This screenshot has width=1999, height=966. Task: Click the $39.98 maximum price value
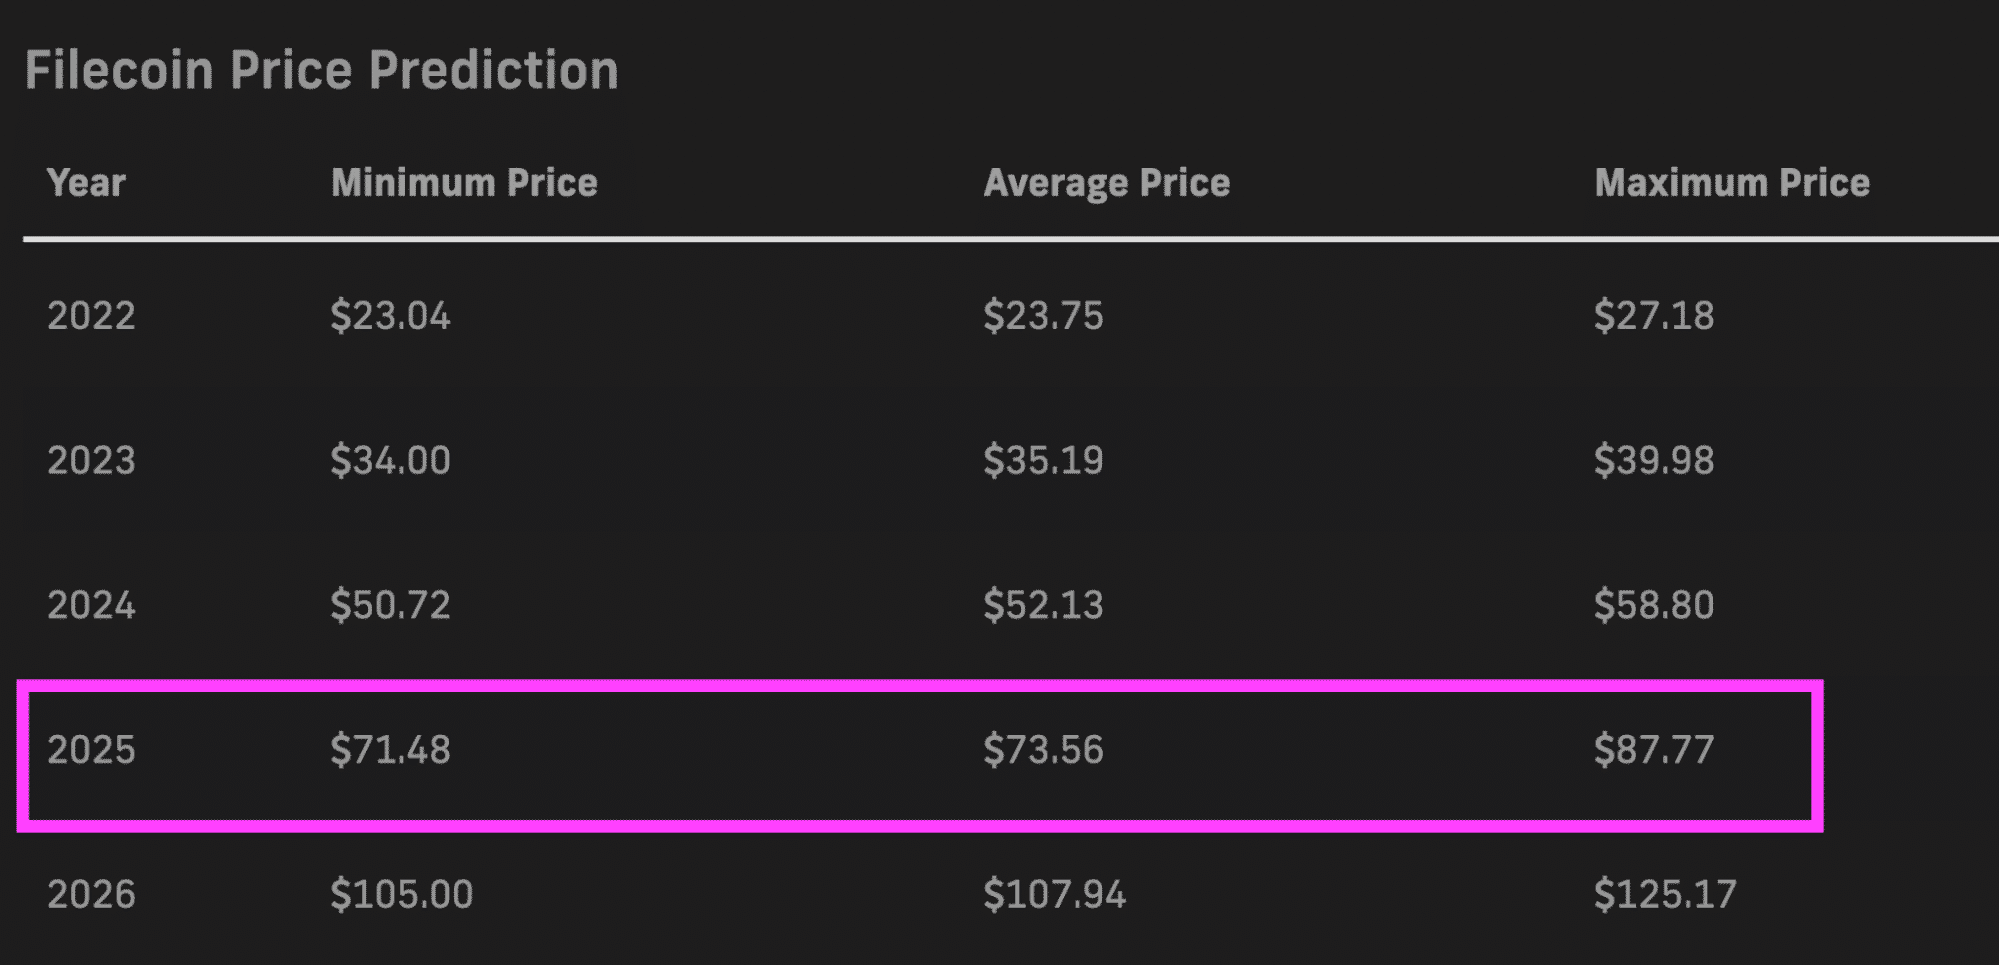pos(1654,461)
